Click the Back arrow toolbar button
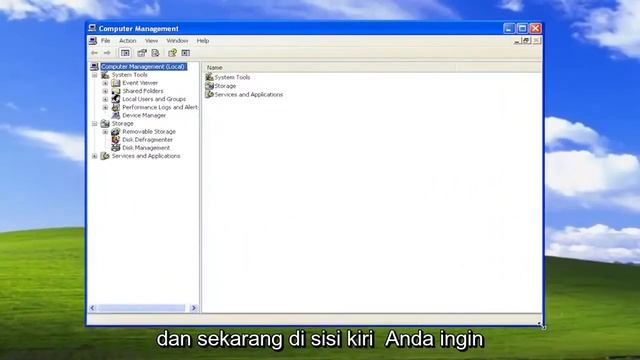The width and height of the screenshot is (640, 360). point(95,53)
